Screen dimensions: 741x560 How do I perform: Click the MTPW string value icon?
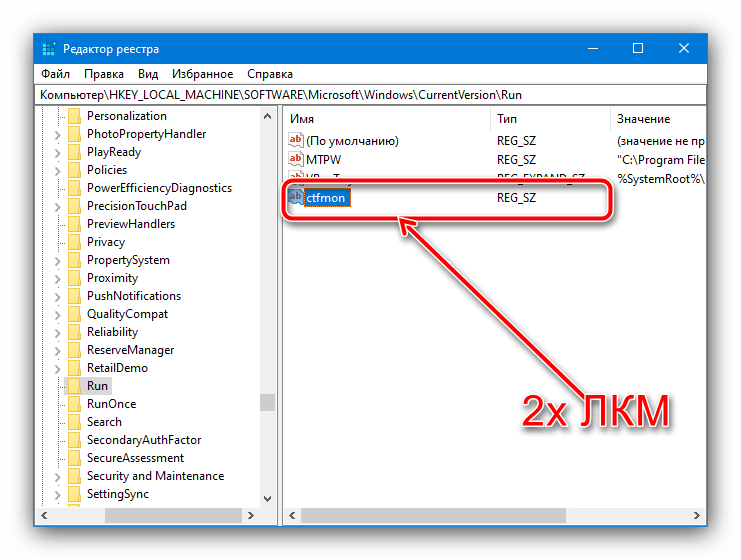[296, 159]
